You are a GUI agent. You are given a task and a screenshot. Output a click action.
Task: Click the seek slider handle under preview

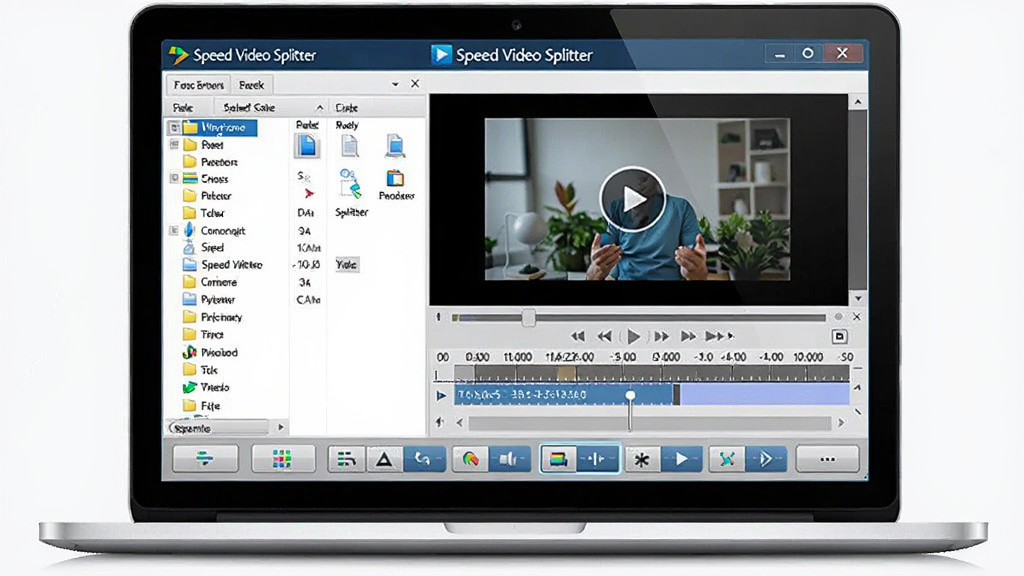[528, 318]
